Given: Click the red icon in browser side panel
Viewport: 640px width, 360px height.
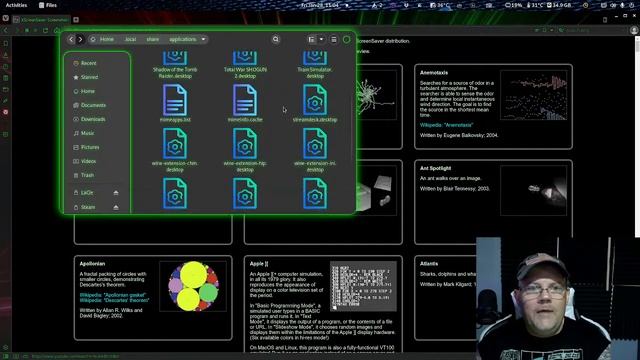Looking at the screenshot, I should coord(5,112).
